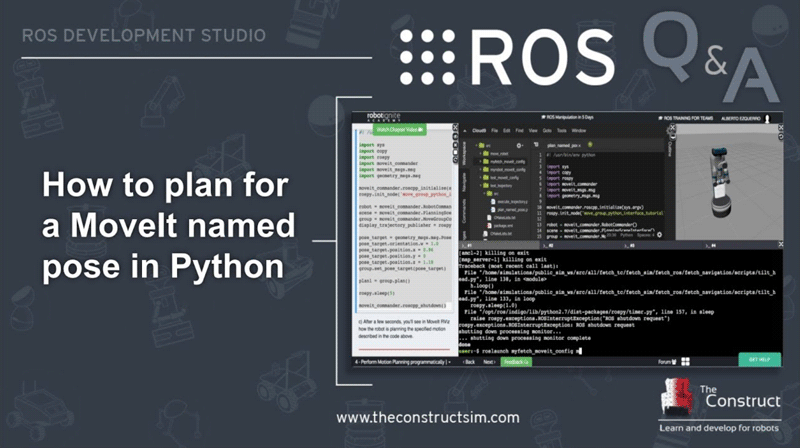The height and width of the screenshot is (448, 800).
Task: Click www.theconstructsim.com URL text
Action: pos(428,417)
